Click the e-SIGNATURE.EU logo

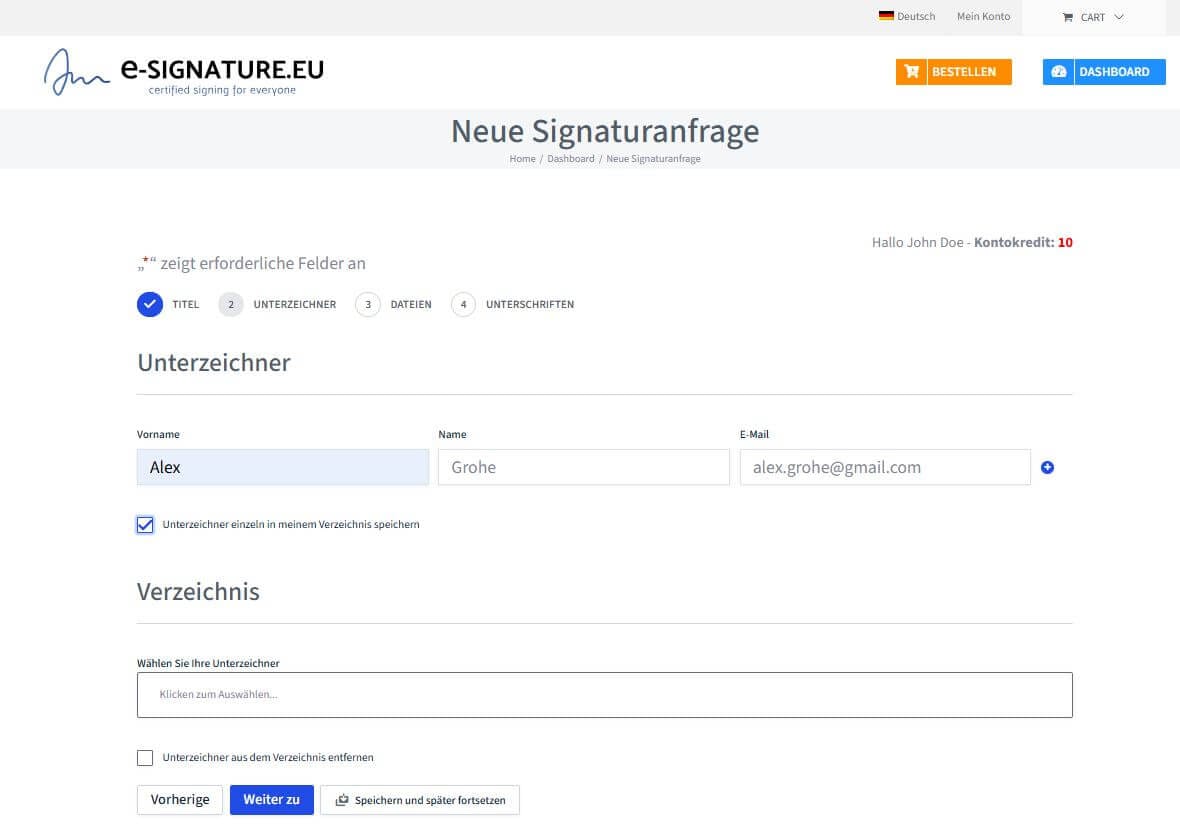[x=184, y=72]
